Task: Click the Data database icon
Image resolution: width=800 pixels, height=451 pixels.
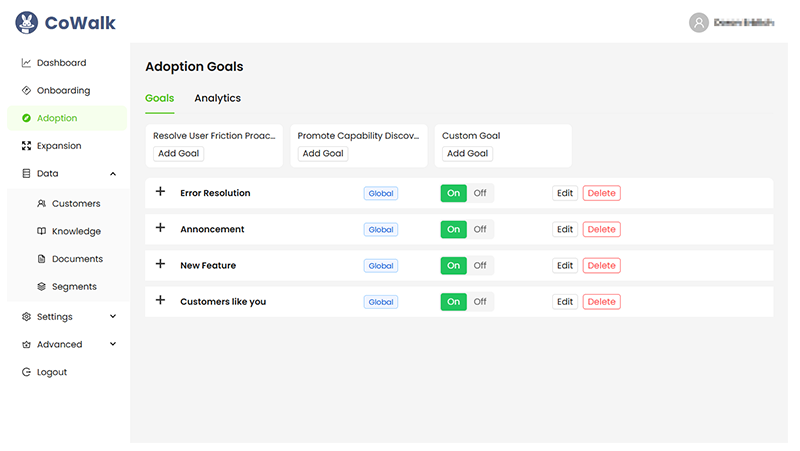Action: tap(26, 173)
